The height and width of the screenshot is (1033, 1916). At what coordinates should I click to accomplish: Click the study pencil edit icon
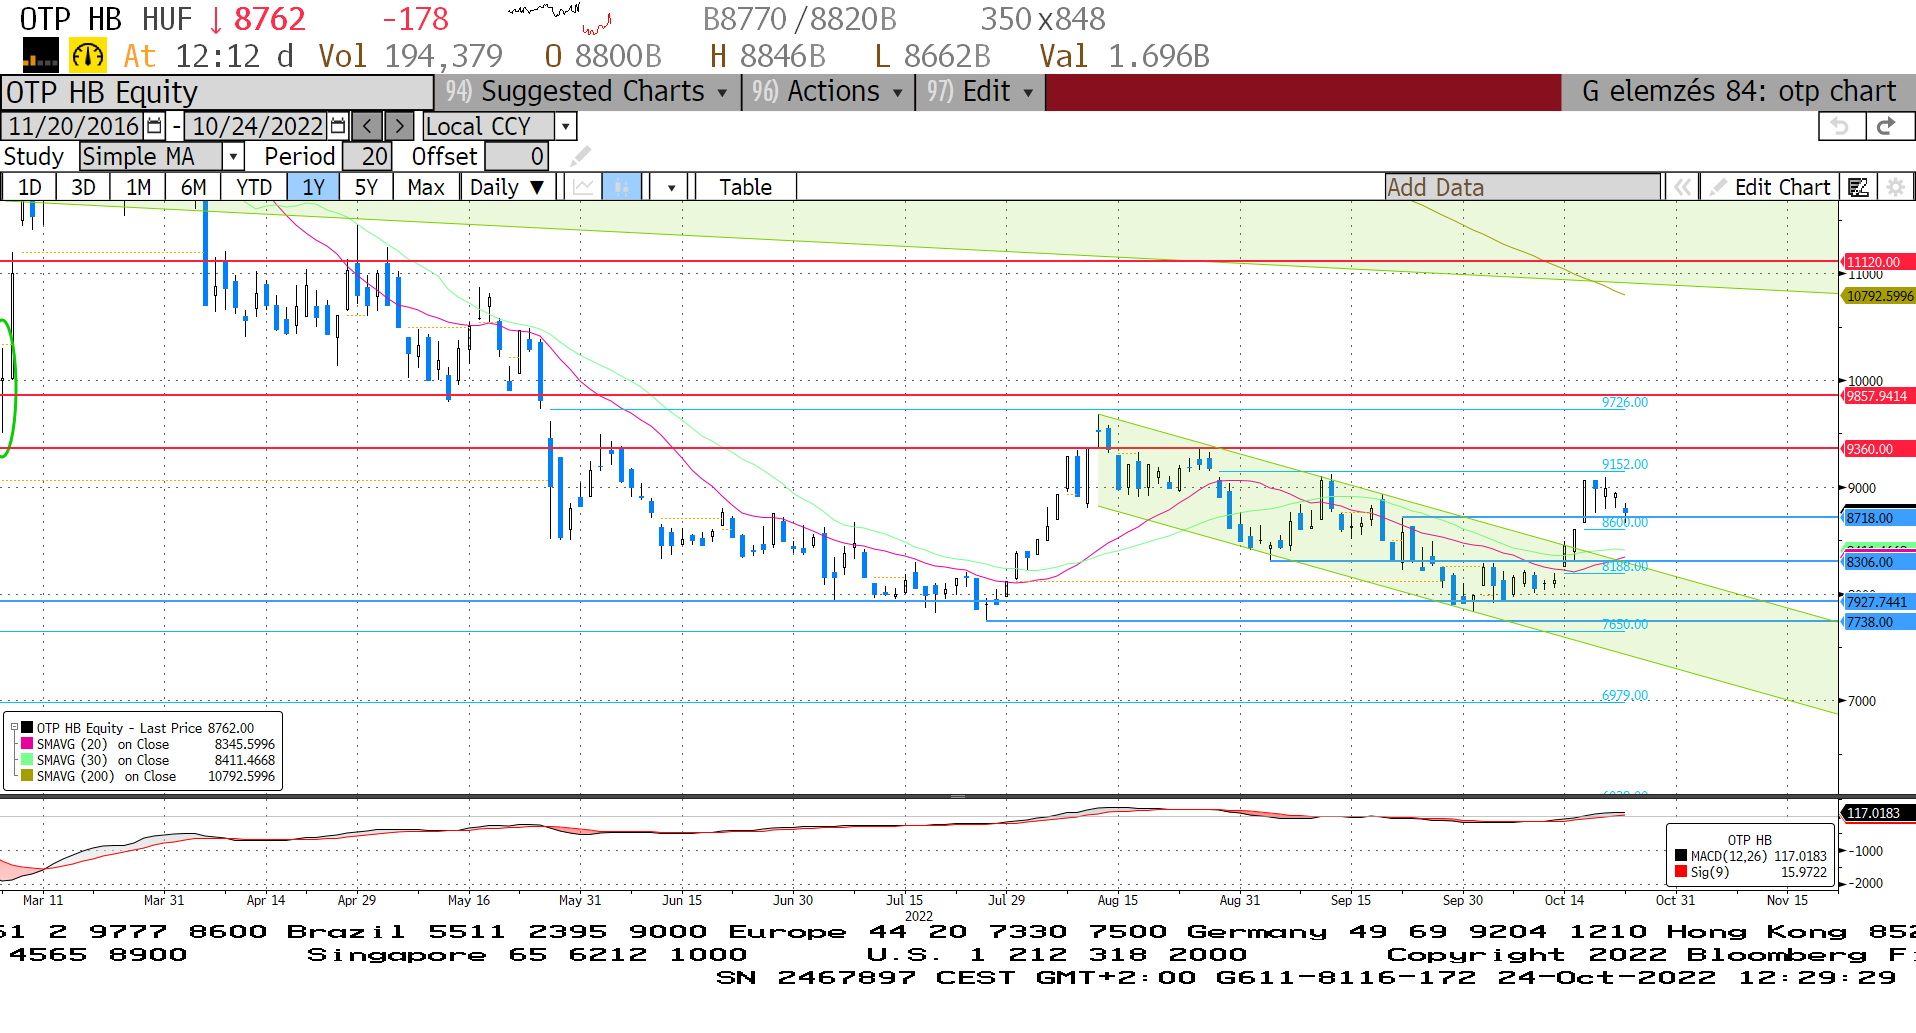580,157
